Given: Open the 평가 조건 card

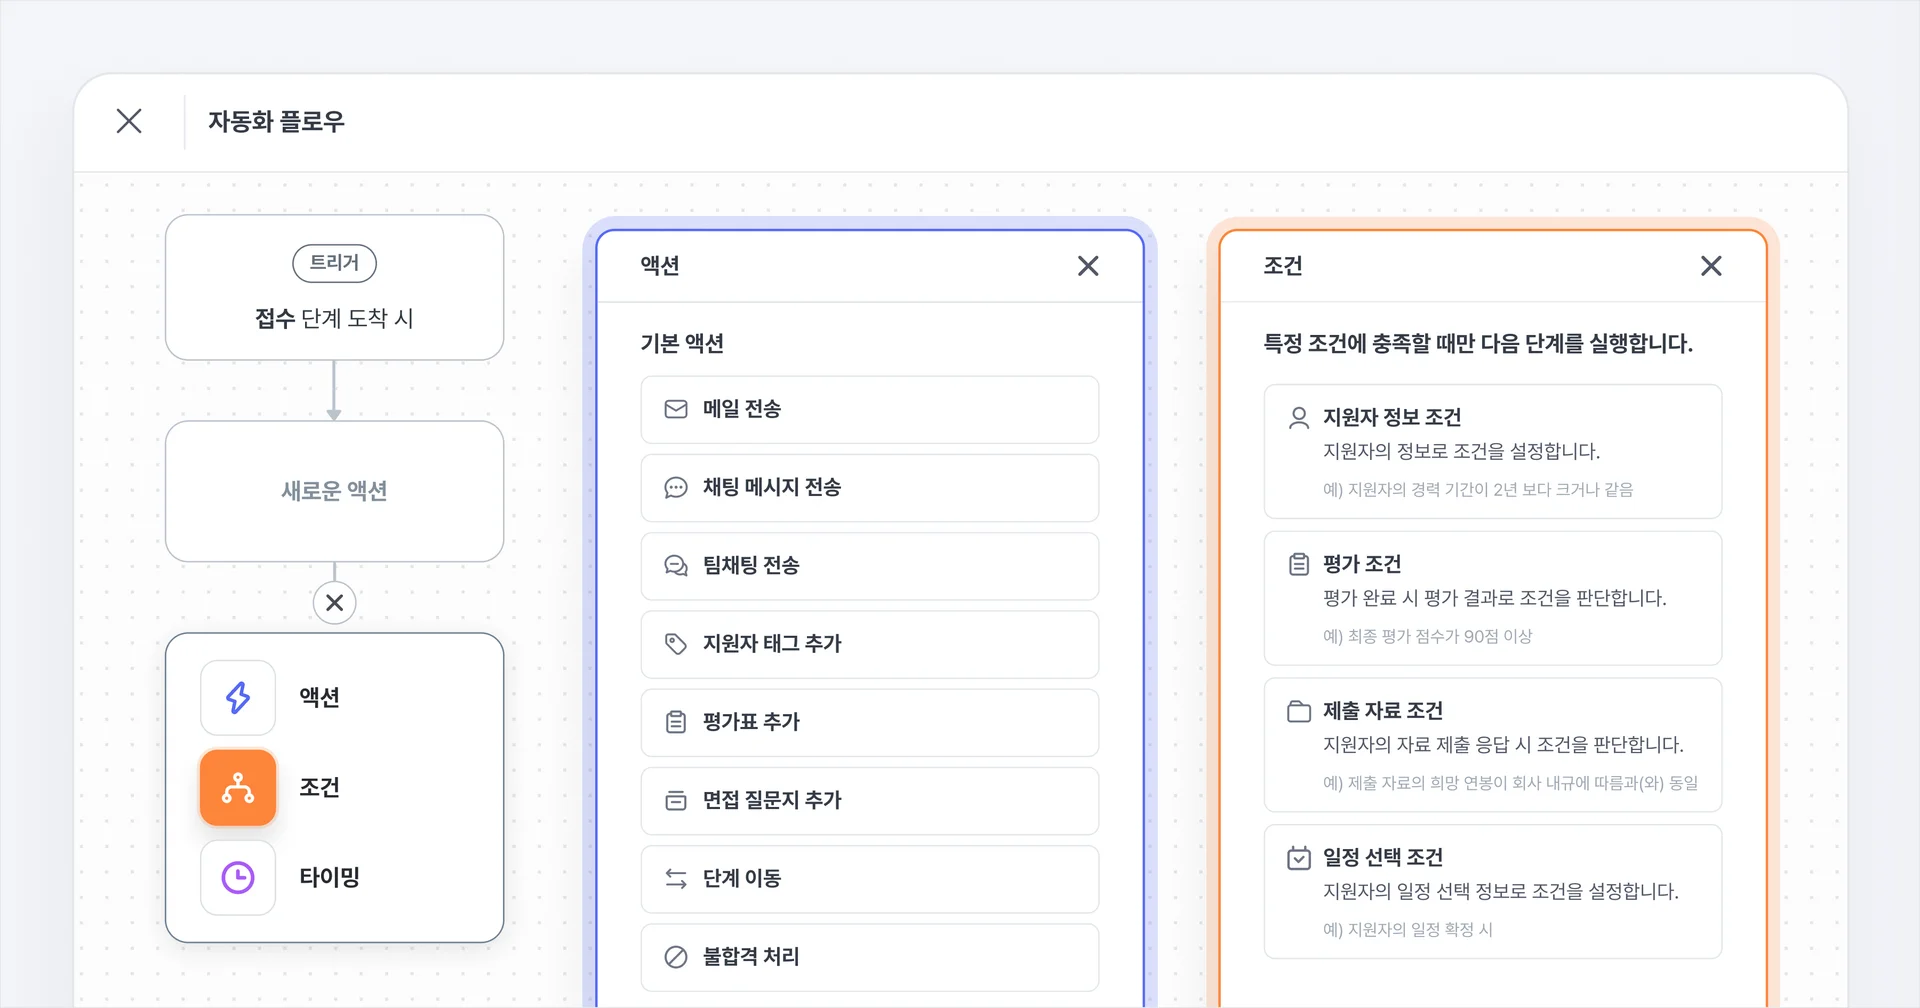Looking at the screenshot, I should (1492, 598).
